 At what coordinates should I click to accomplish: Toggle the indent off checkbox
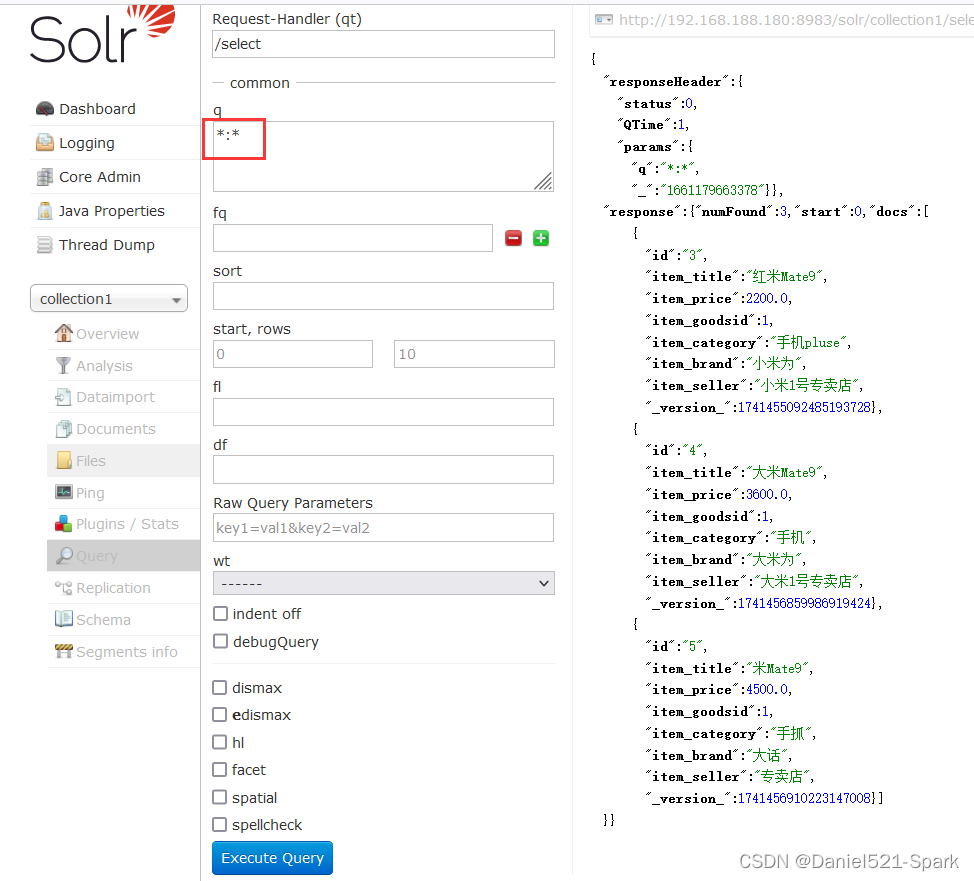(220, 613)
